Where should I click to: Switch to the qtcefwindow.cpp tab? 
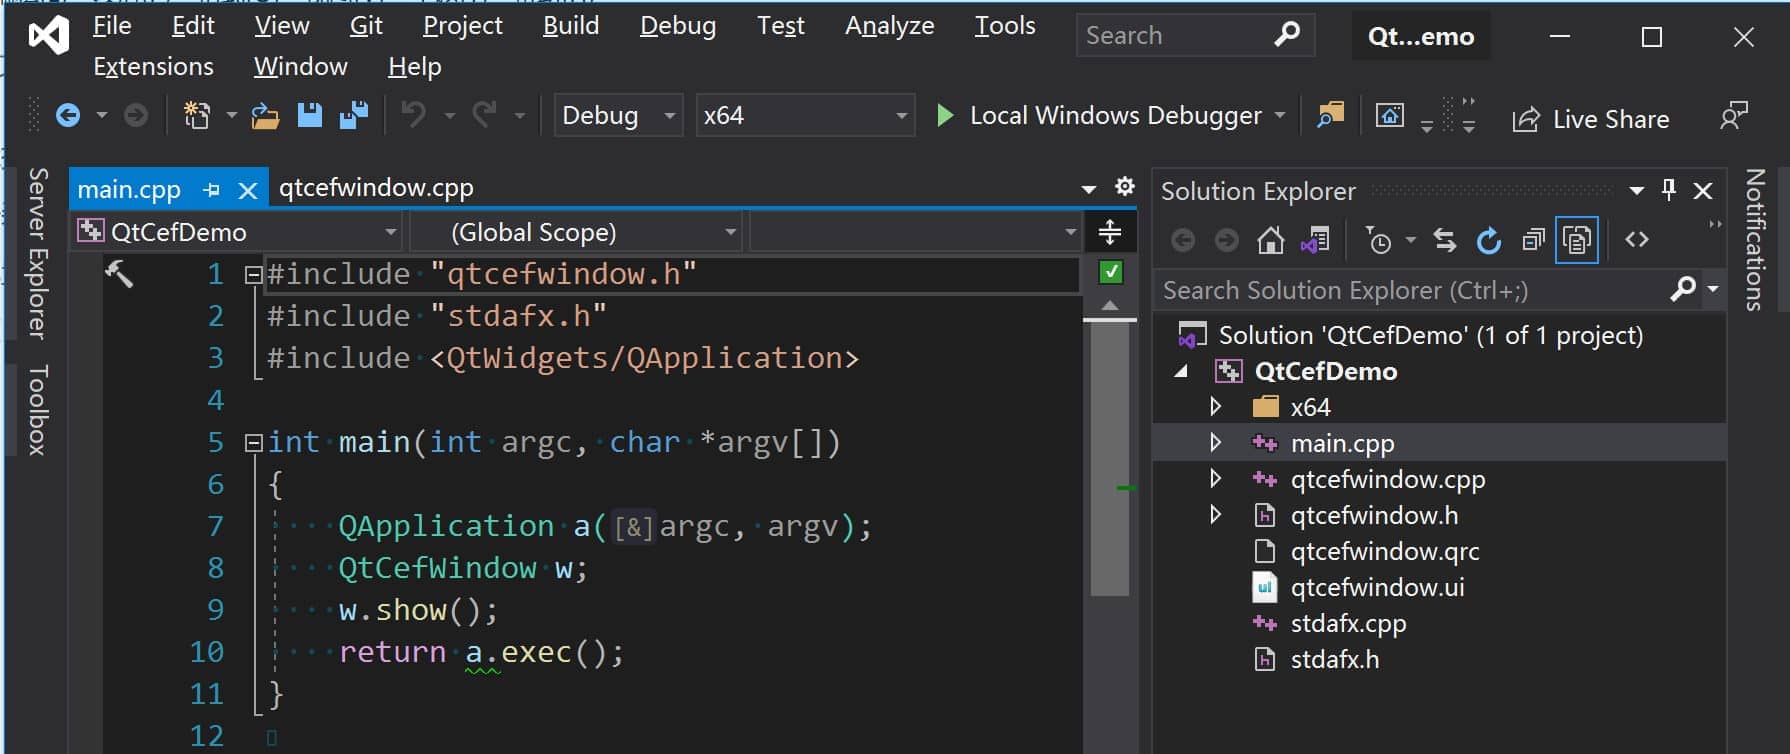376,188
